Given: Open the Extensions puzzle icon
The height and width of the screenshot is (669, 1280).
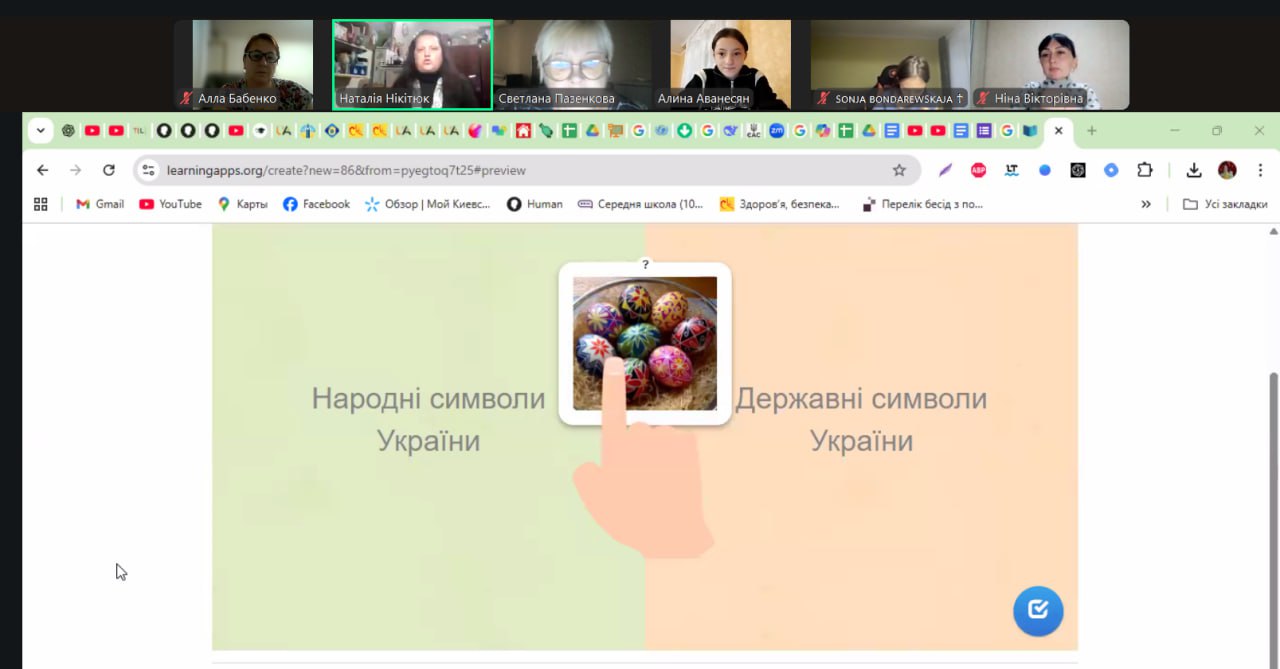Looking at the screenshot, I should (x=1145, y=170).
